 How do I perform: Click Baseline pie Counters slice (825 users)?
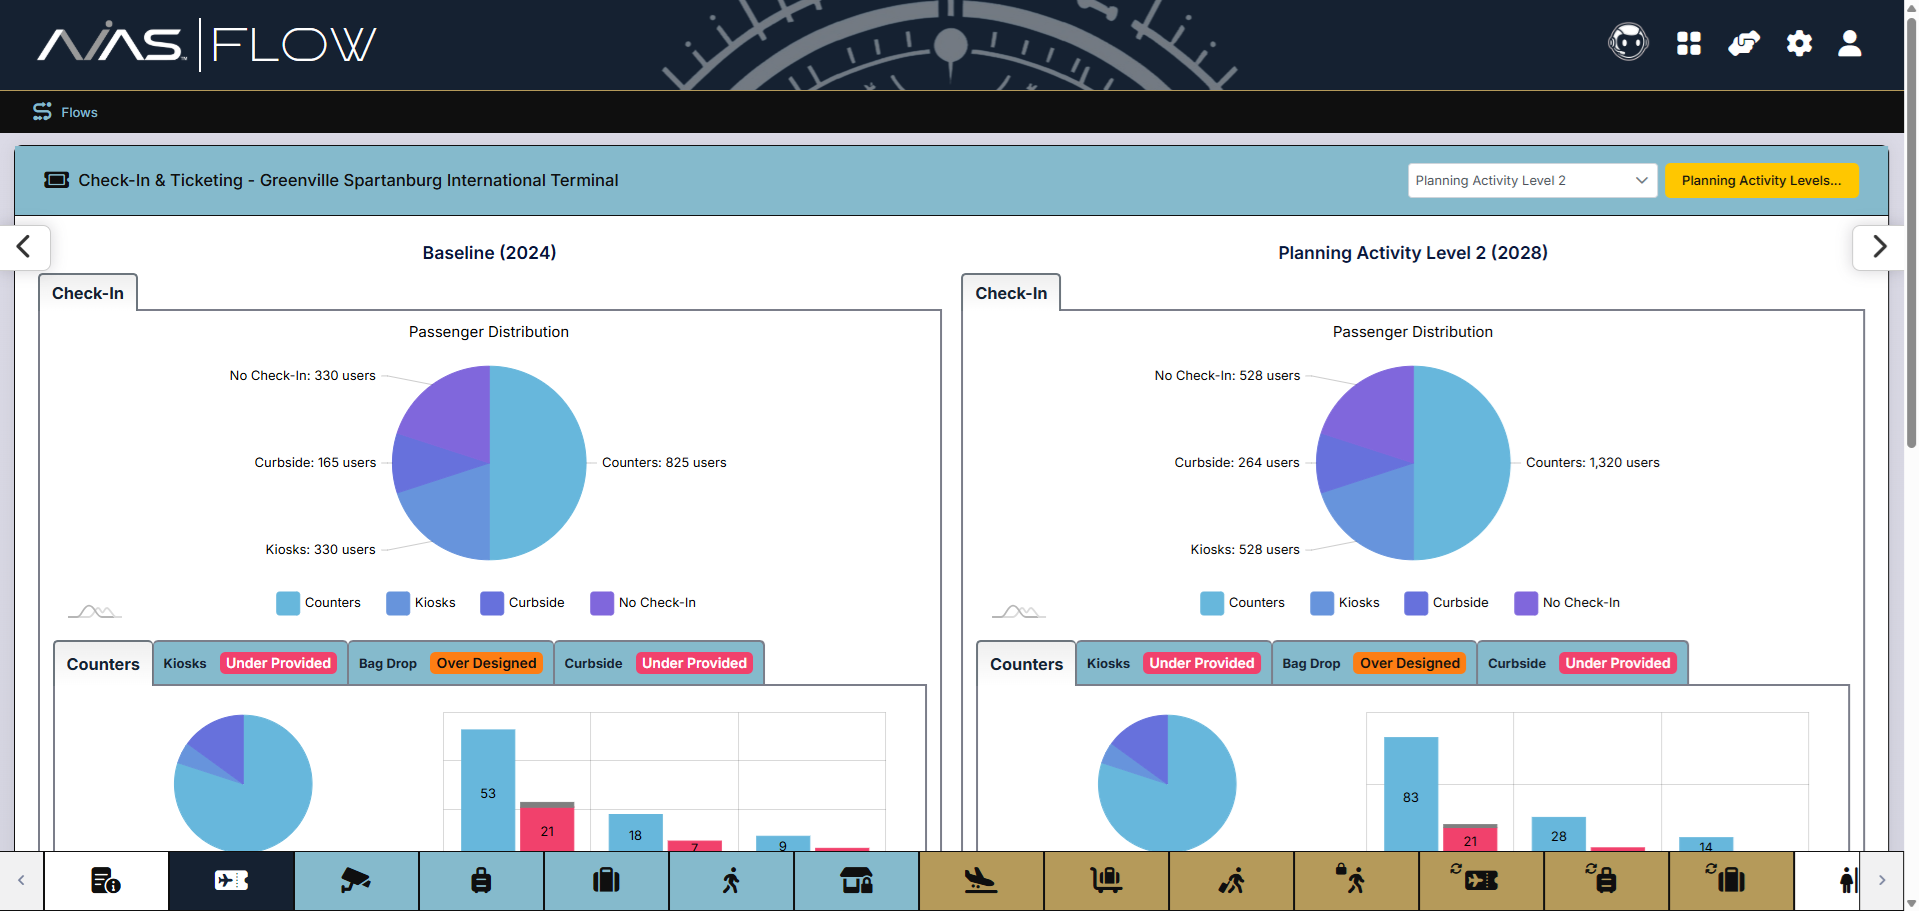tap(540, 463)
